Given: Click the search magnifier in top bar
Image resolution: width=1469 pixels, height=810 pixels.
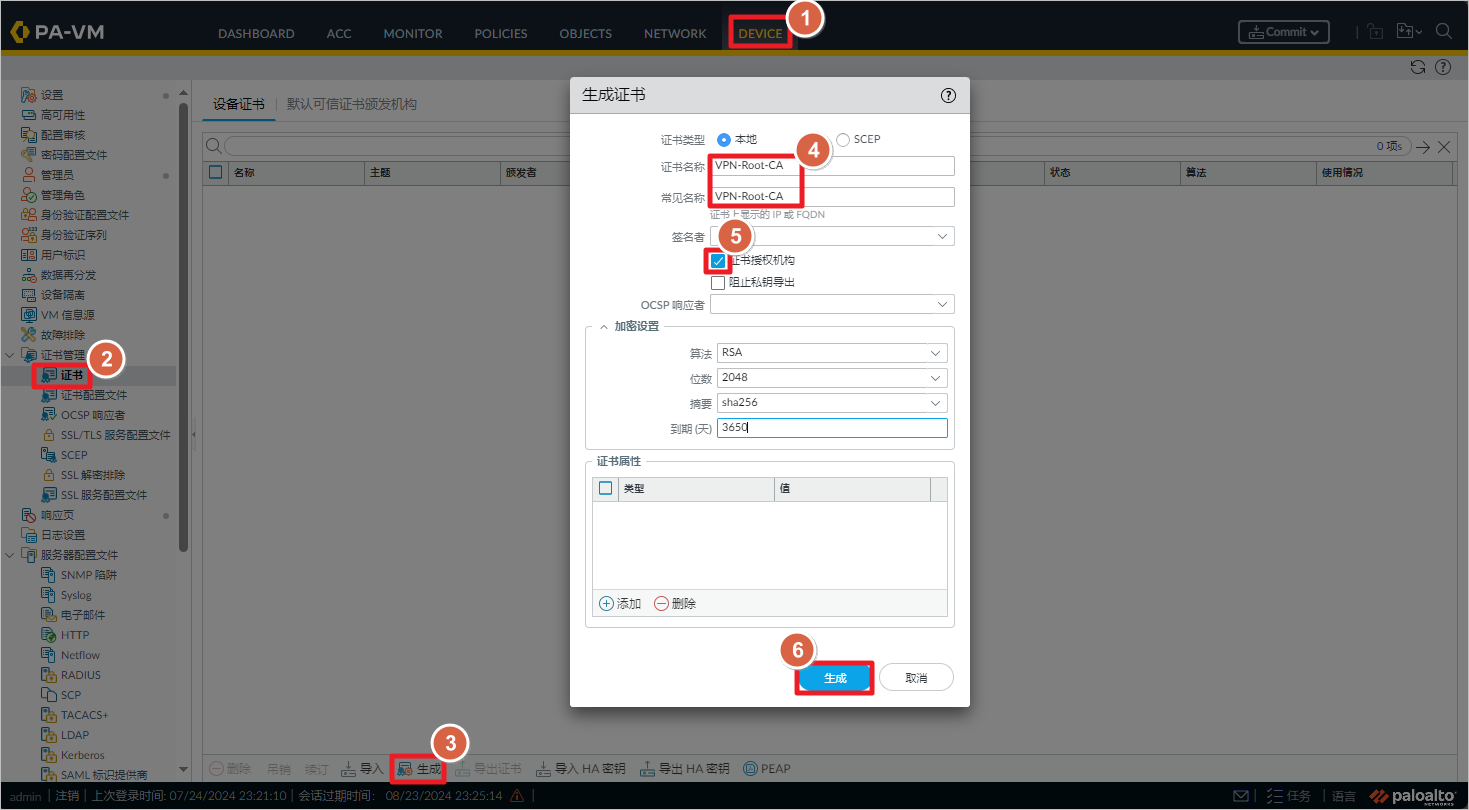Looking at the screenshot, I should (1443, 31).
